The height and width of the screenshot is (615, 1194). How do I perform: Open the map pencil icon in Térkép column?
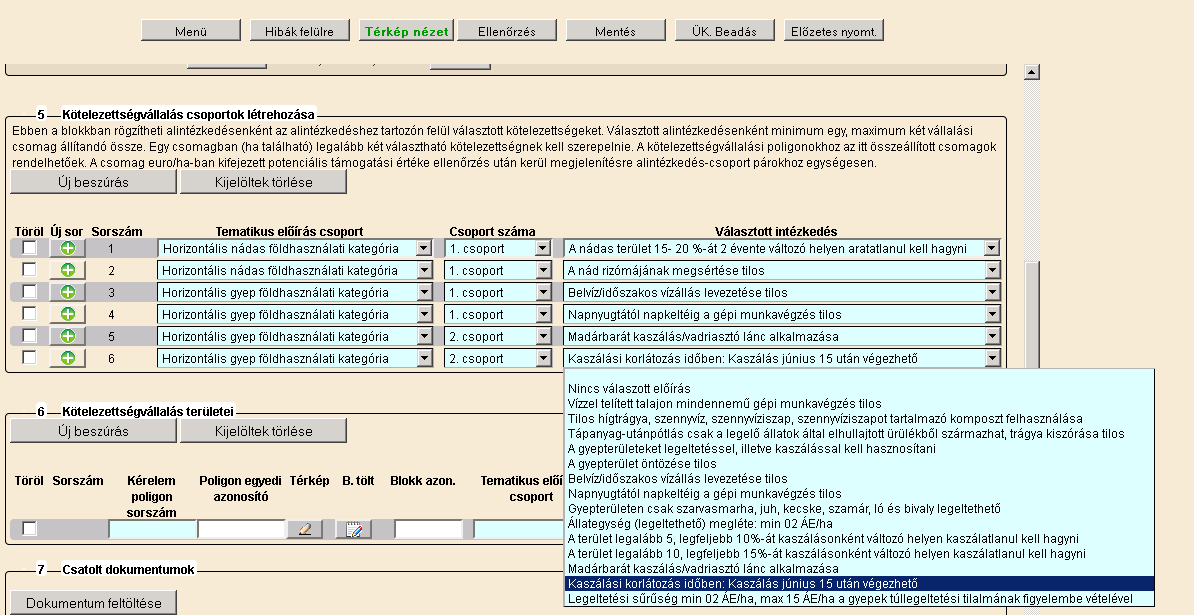pyautogui.click(x=305, y=529)
